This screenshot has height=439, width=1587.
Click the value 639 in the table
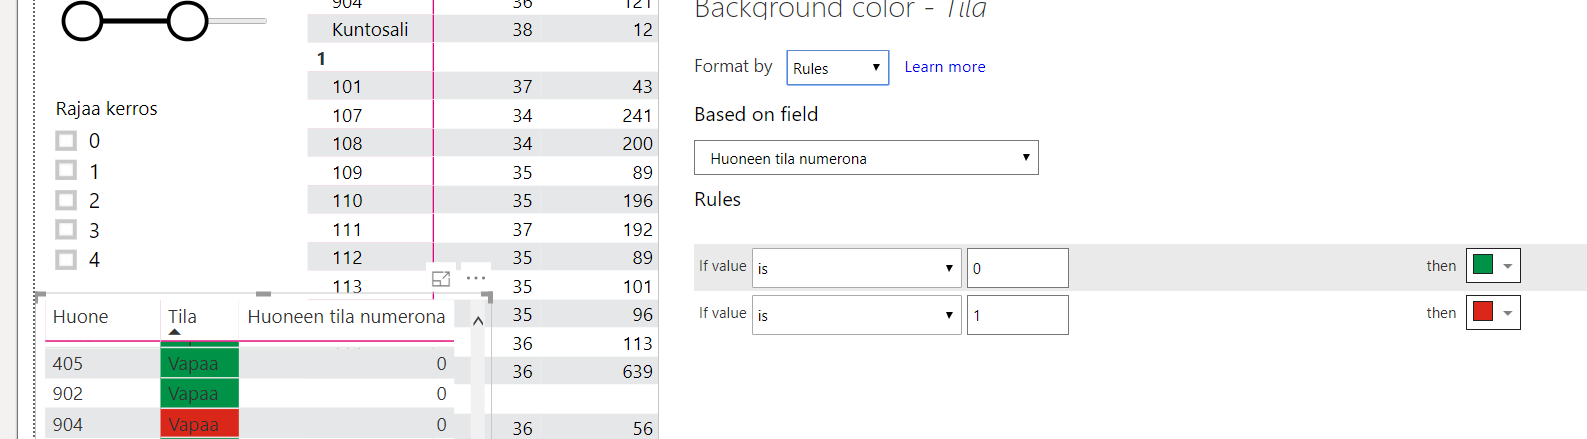pos(637,372)
